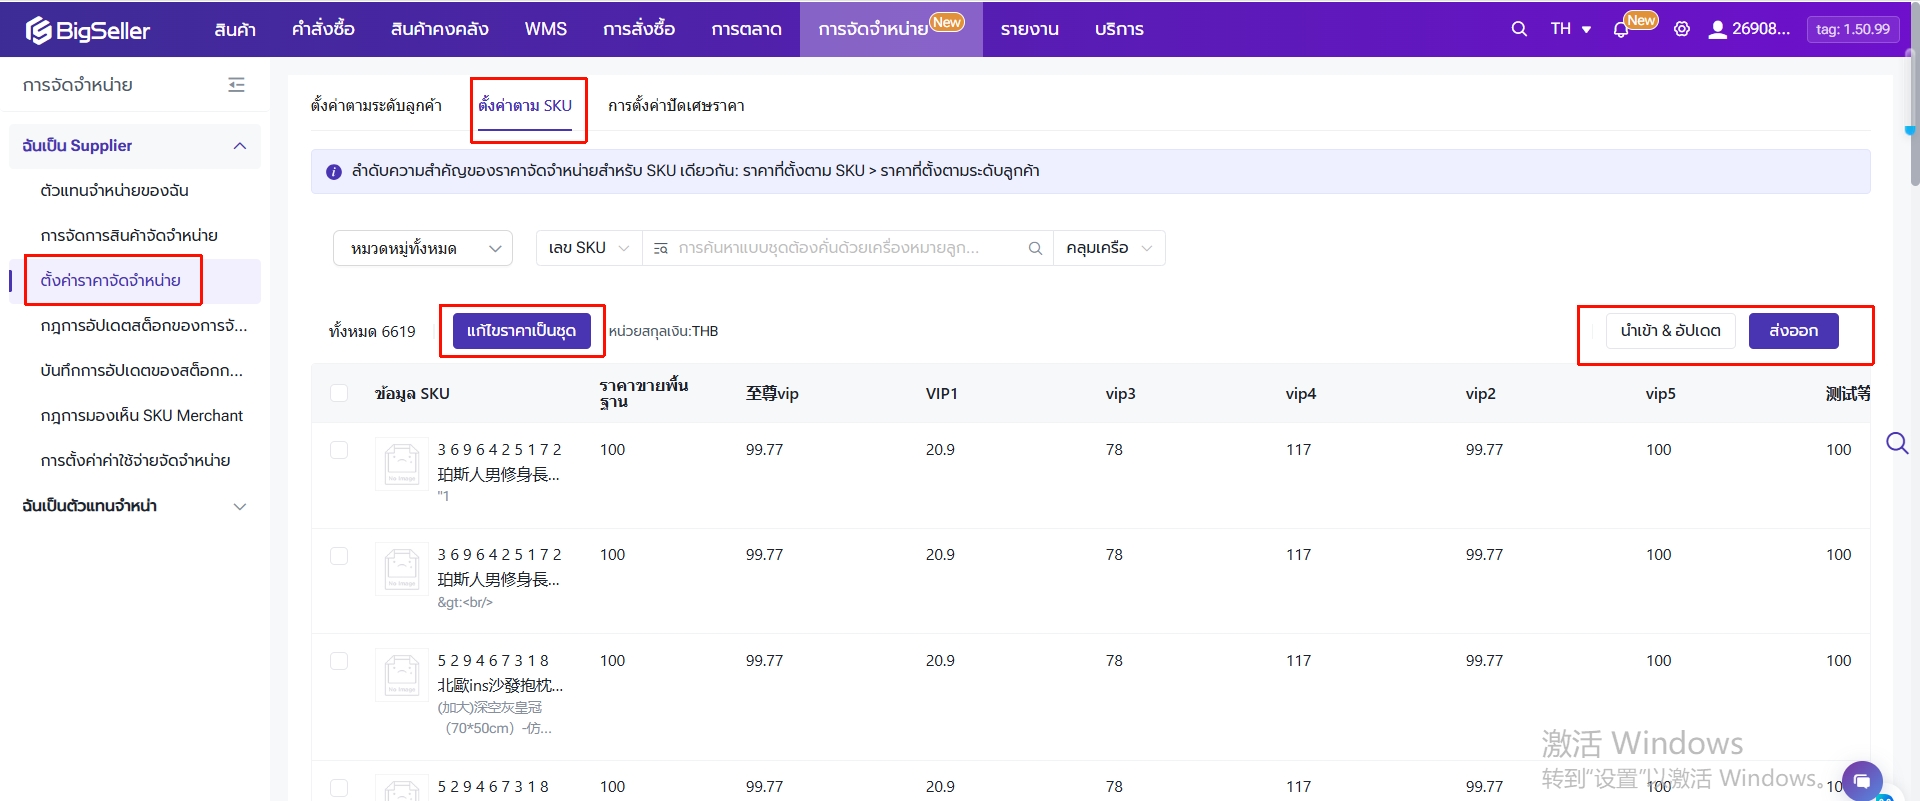This screenshot has width=1920, height=801.
Task: Open the notifications bell icon
Action: click(x=1621, y=30)
